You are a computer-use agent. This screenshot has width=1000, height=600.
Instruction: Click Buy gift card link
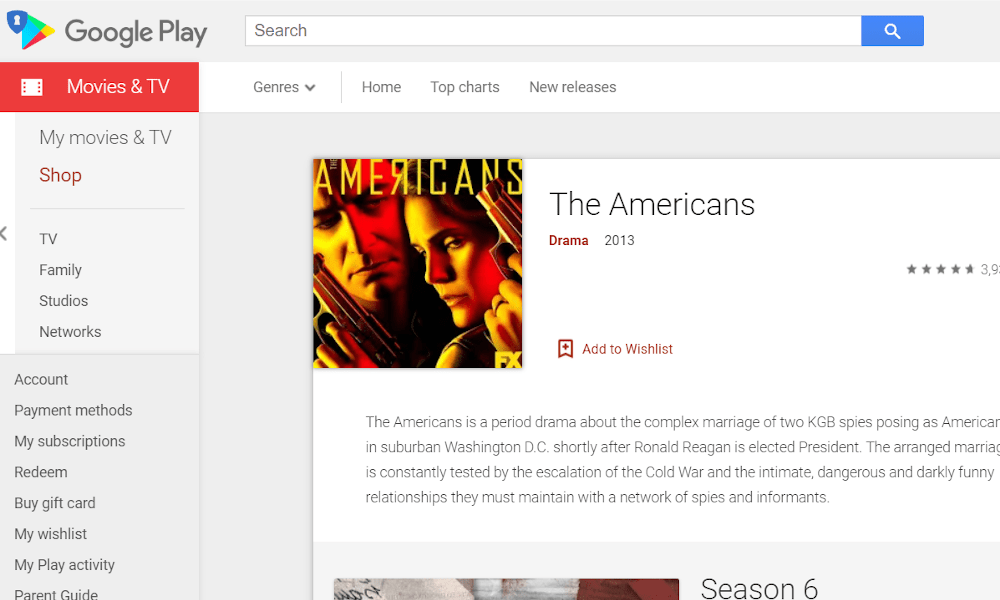55,503
